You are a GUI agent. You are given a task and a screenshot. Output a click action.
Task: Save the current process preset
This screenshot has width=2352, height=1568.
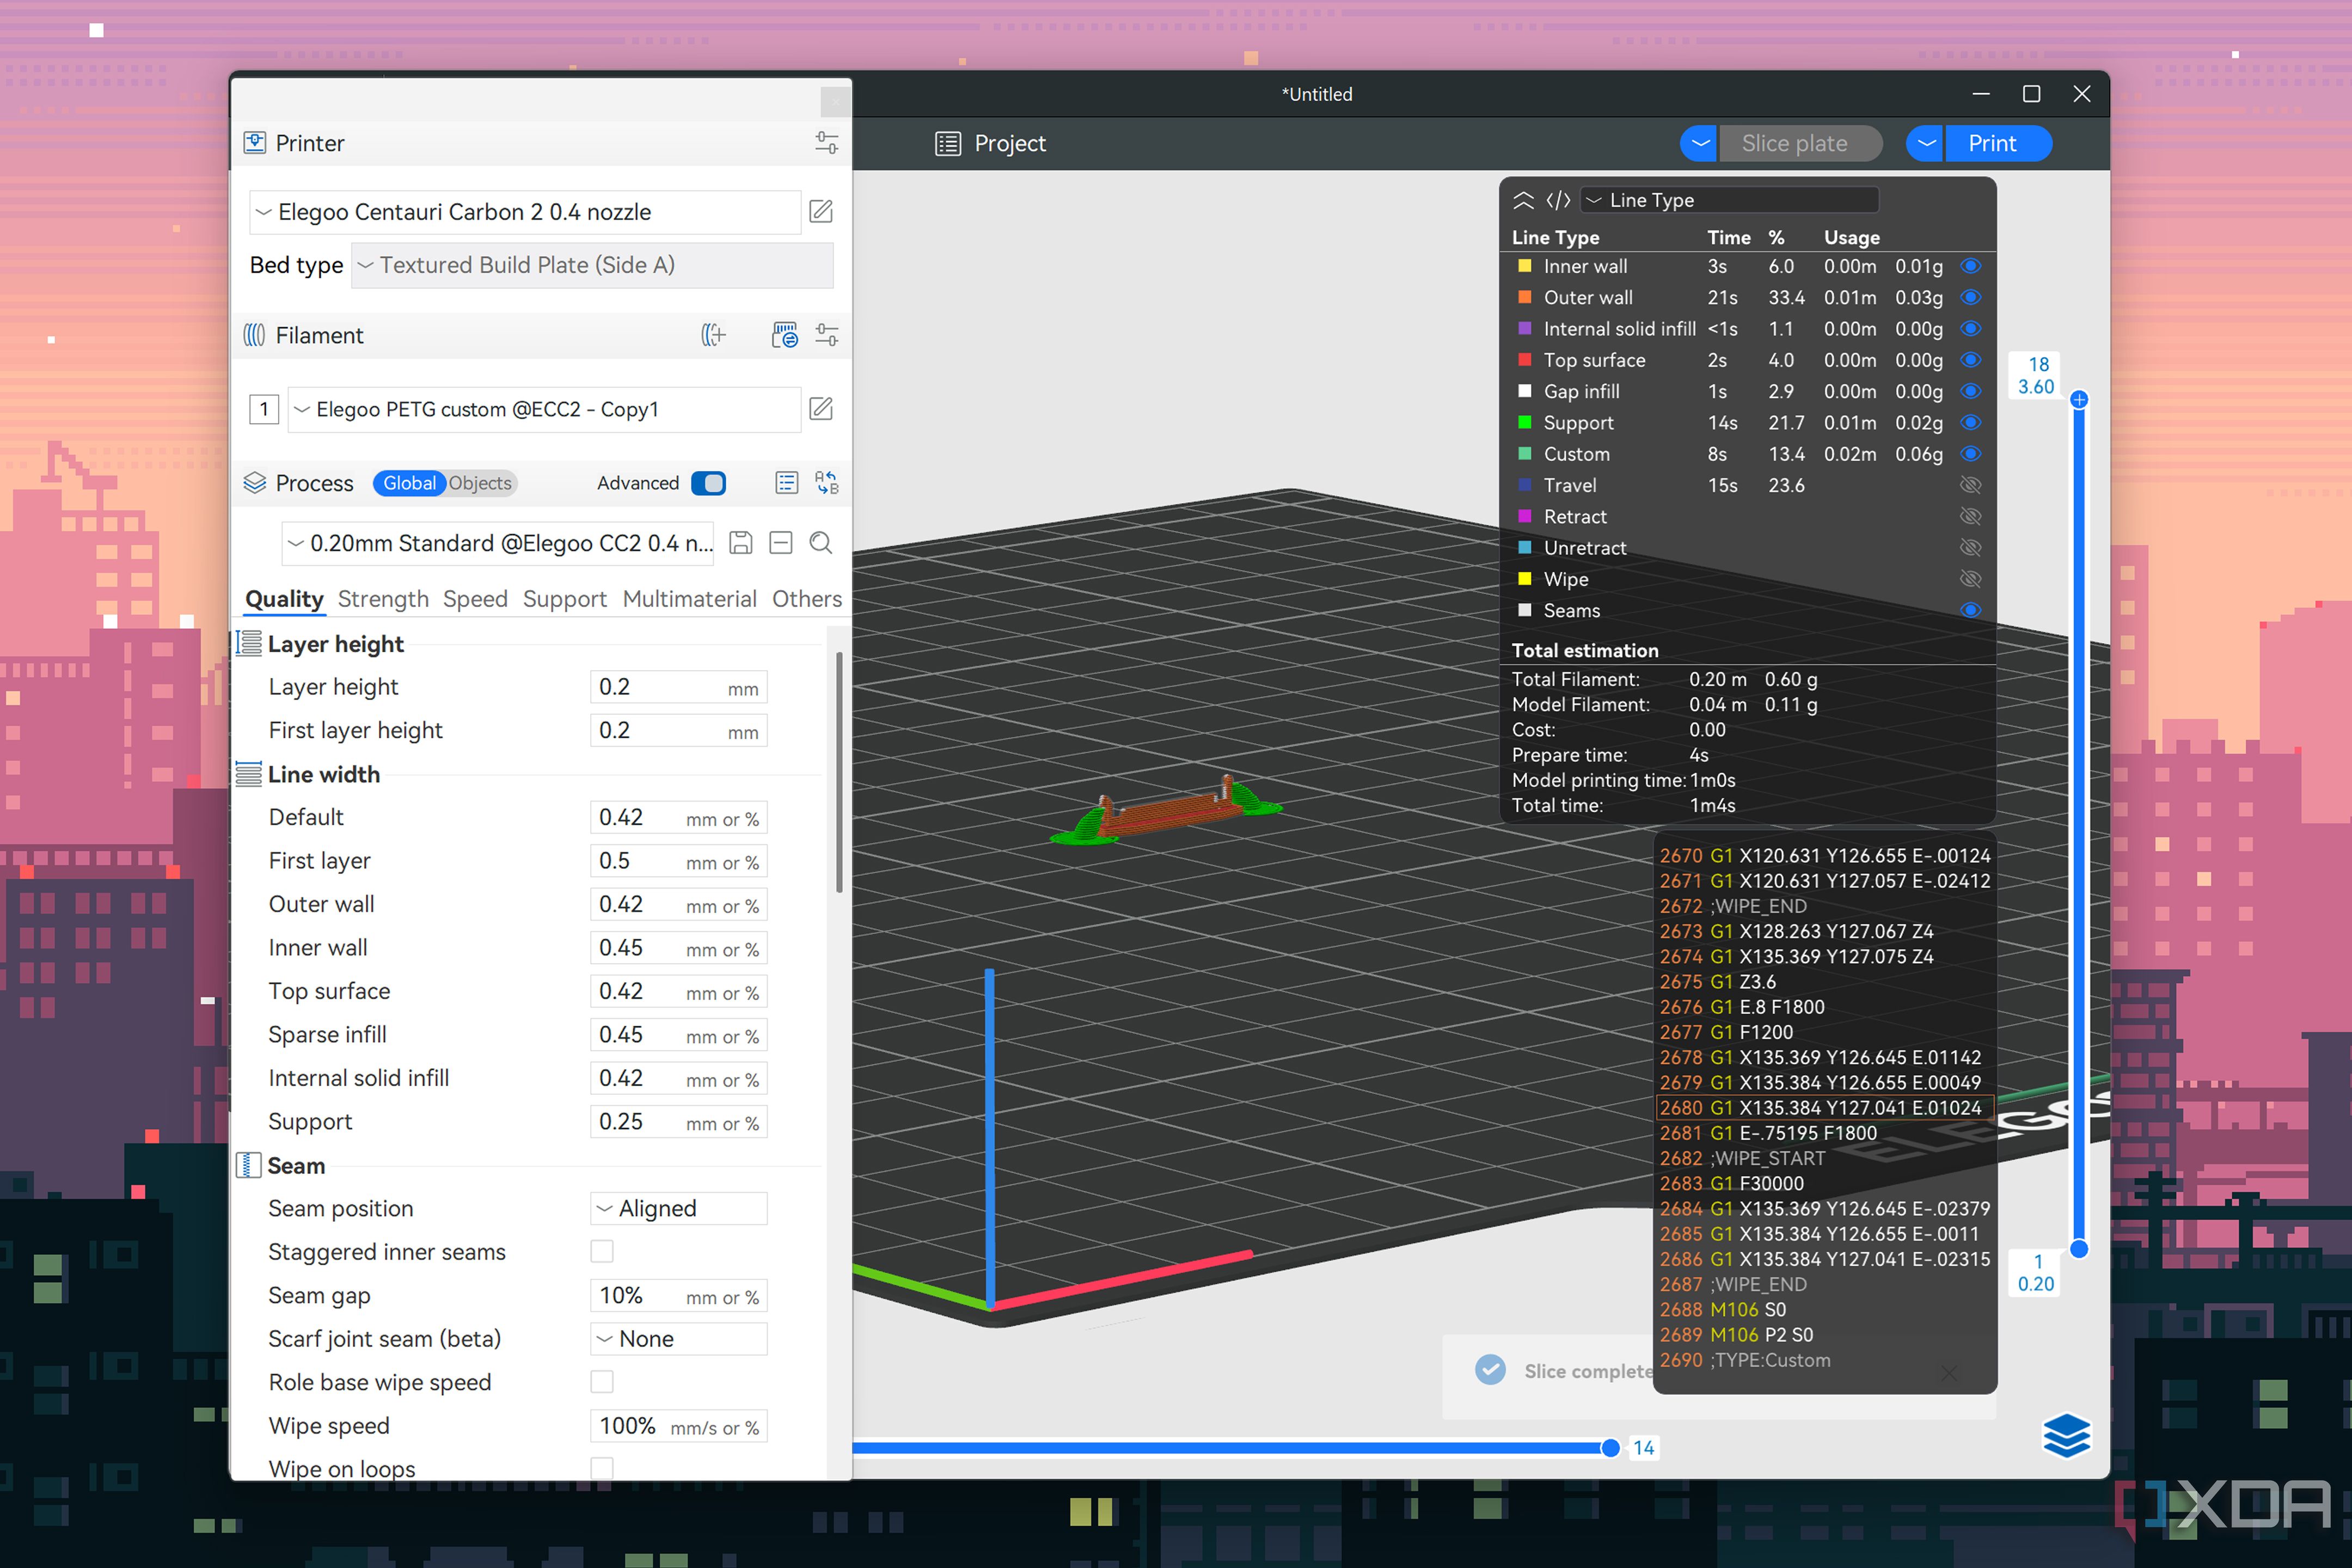pyautogui.click(x=741, y=543)
